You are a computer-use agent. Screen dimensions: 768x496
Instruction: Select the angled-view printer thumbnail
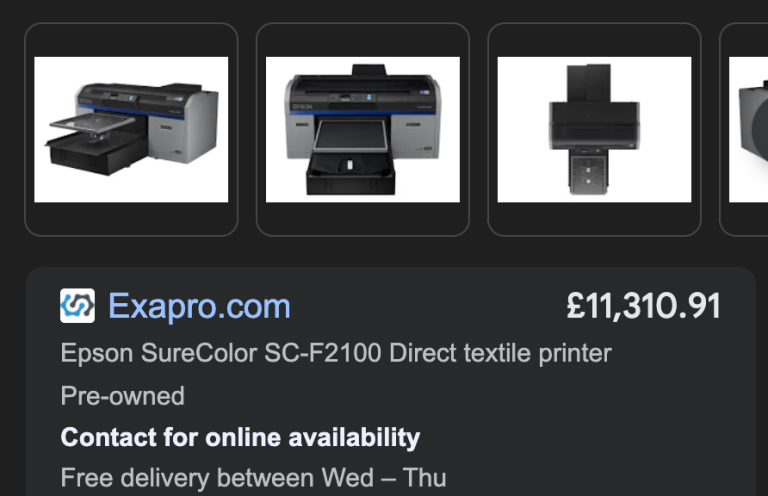pyautogui.click(x=131, y=130)
